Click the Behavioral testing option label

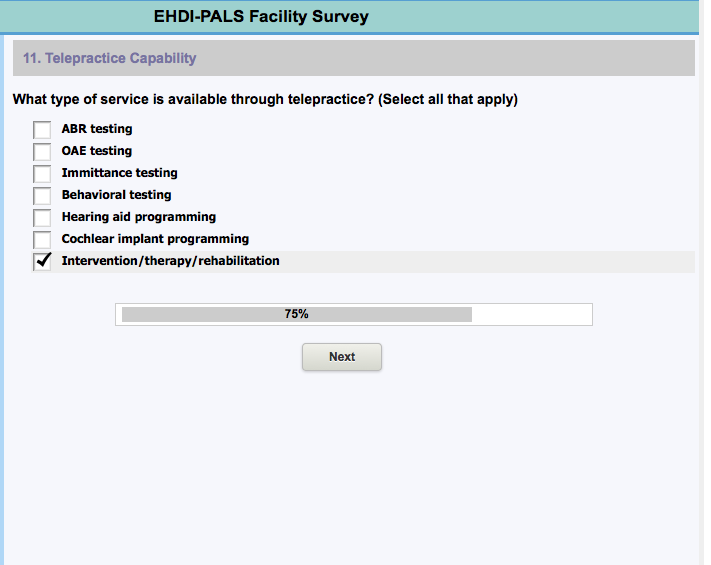click(116, 195)
